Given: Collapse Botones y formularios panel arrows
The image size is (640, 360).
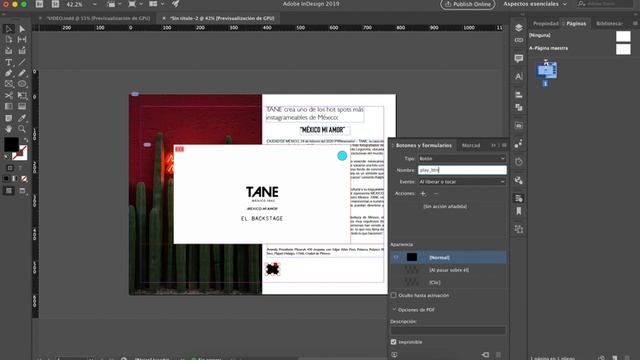Looking at the screenshot, I should click(493, 145).
